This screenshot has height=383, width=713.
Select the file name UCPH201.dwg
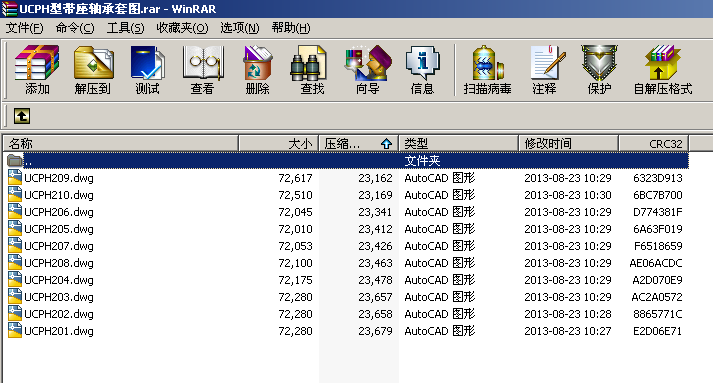pos(59,331)
